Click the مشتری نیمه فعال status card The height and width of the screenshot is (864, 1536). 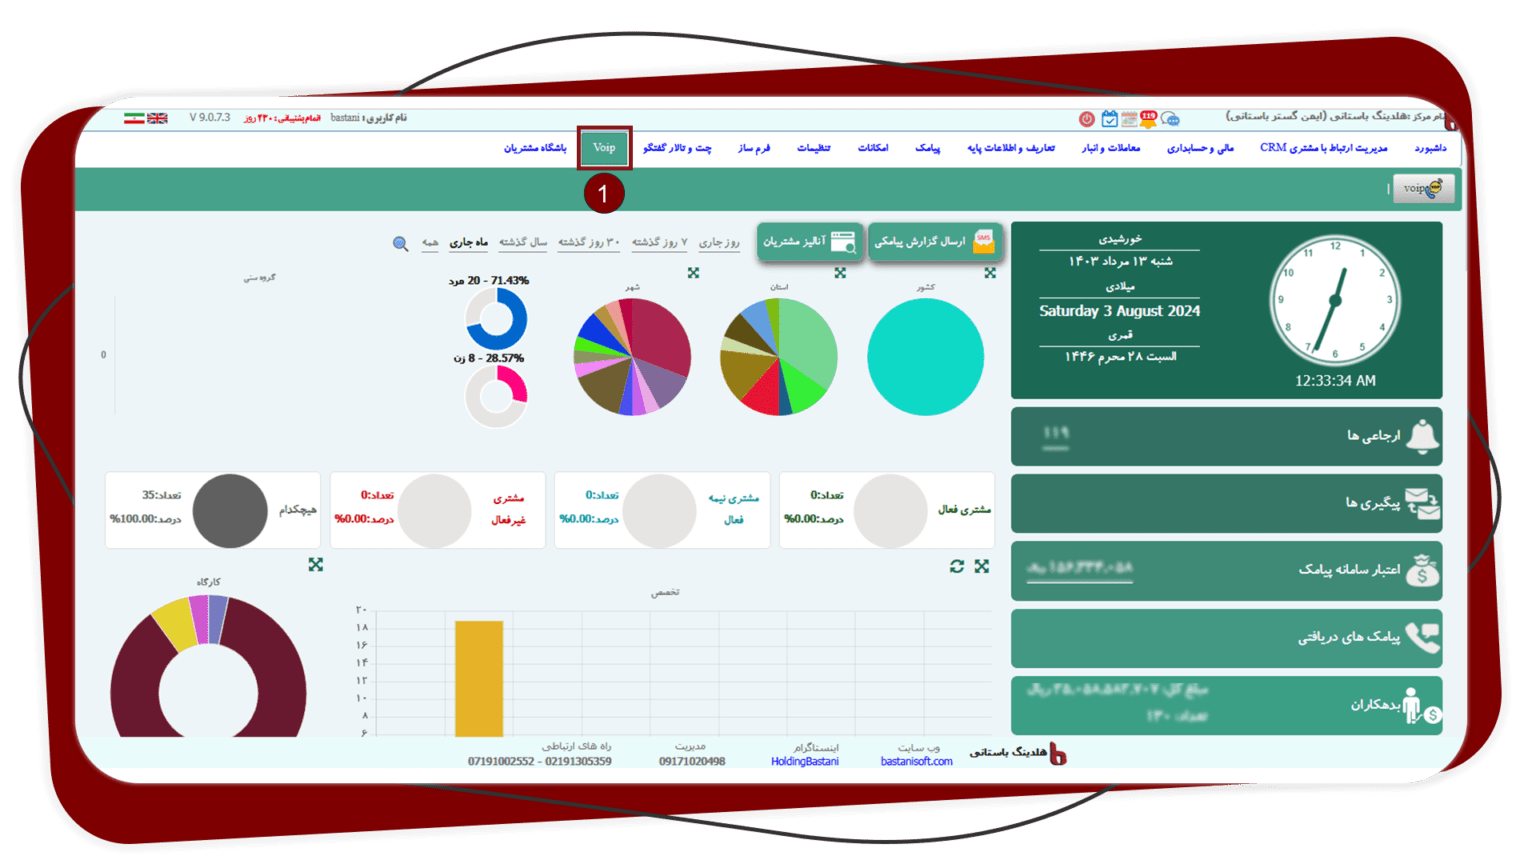662,510
